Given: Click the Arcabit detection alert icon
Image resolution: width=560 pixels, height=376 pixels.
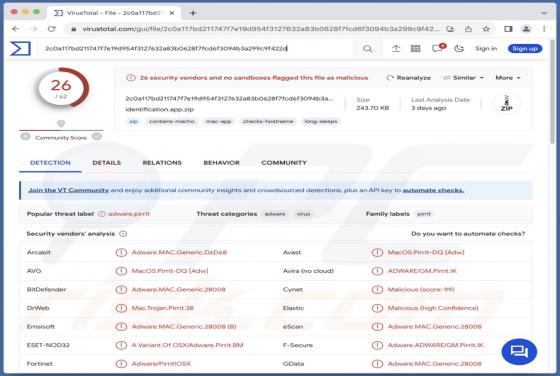Looking at the screenshot, I should click(x=121, y=252).
